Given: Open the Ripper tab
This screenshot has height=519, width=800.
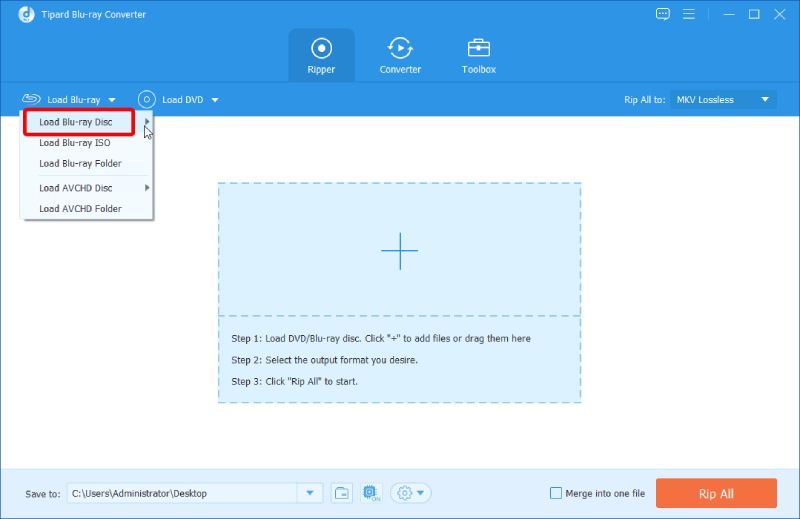Looking at the screenshot, I should point(321,55).
